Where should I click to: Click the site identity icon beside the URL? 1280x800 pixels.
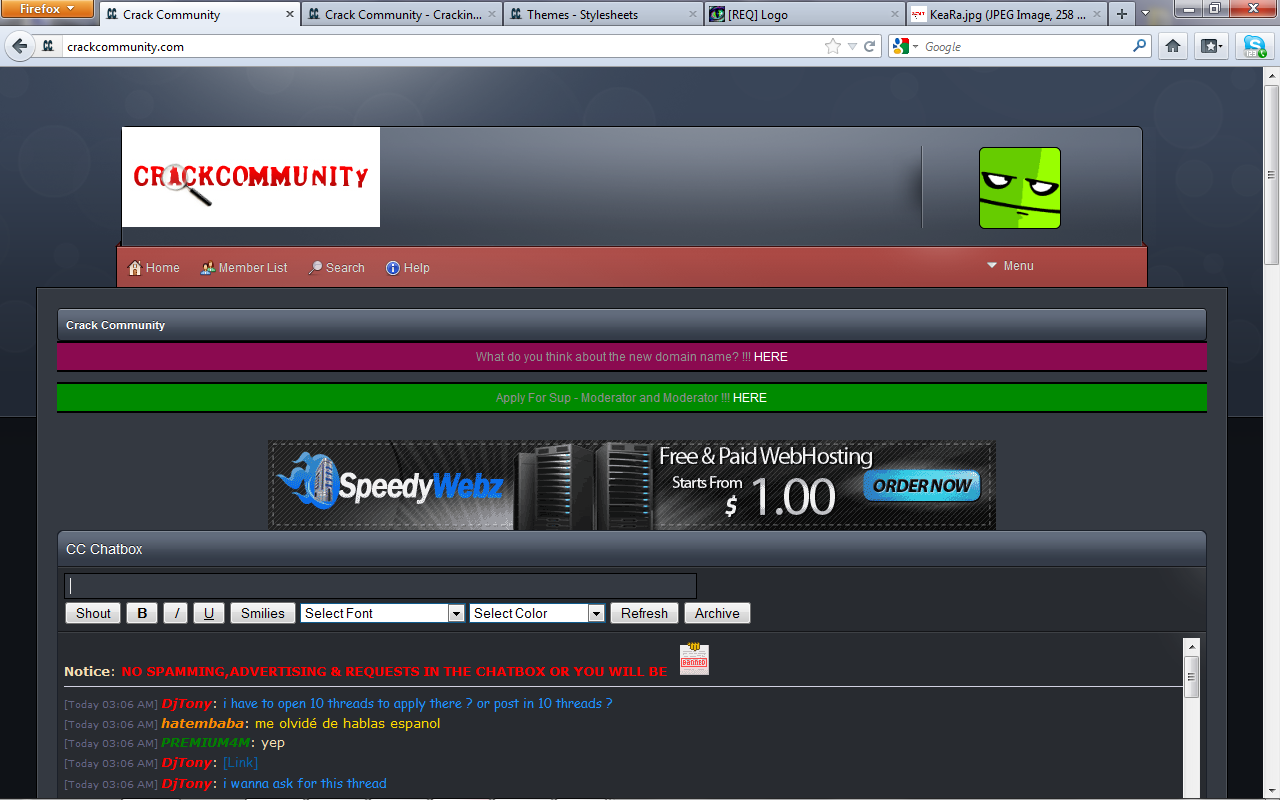click(x=48, y=46)
